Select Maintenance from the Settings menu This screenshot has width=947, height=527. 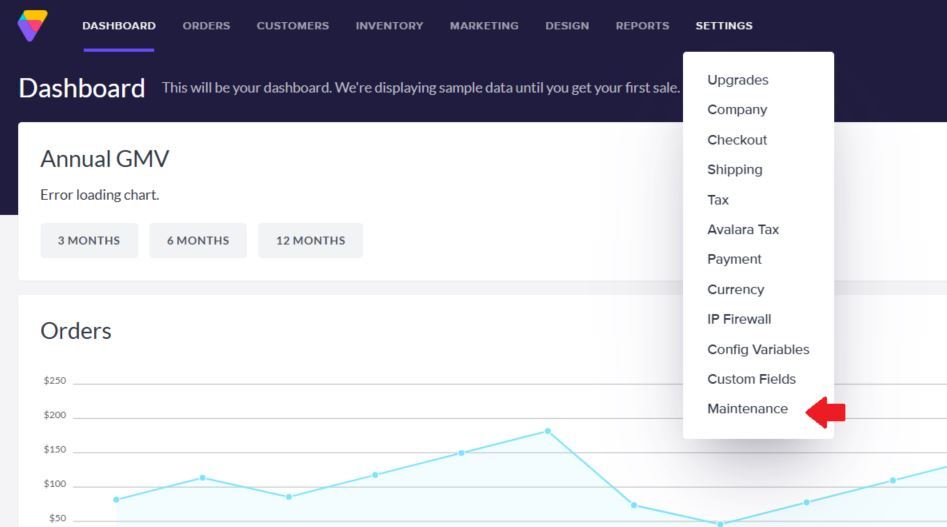[x=747, y=409]
